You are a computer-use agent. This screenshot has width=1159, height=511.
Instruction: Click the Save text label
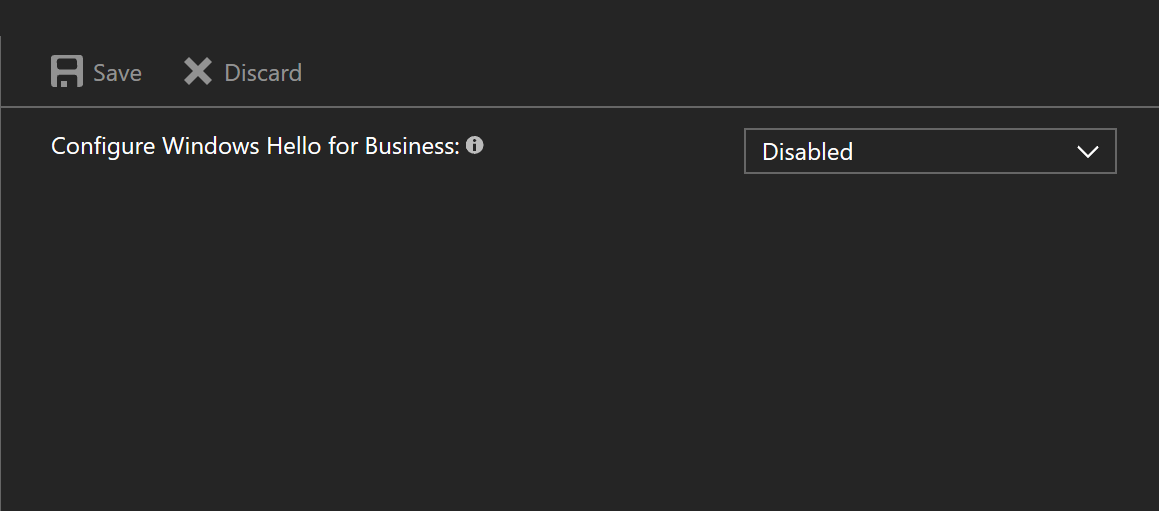[x=117, y=73]
